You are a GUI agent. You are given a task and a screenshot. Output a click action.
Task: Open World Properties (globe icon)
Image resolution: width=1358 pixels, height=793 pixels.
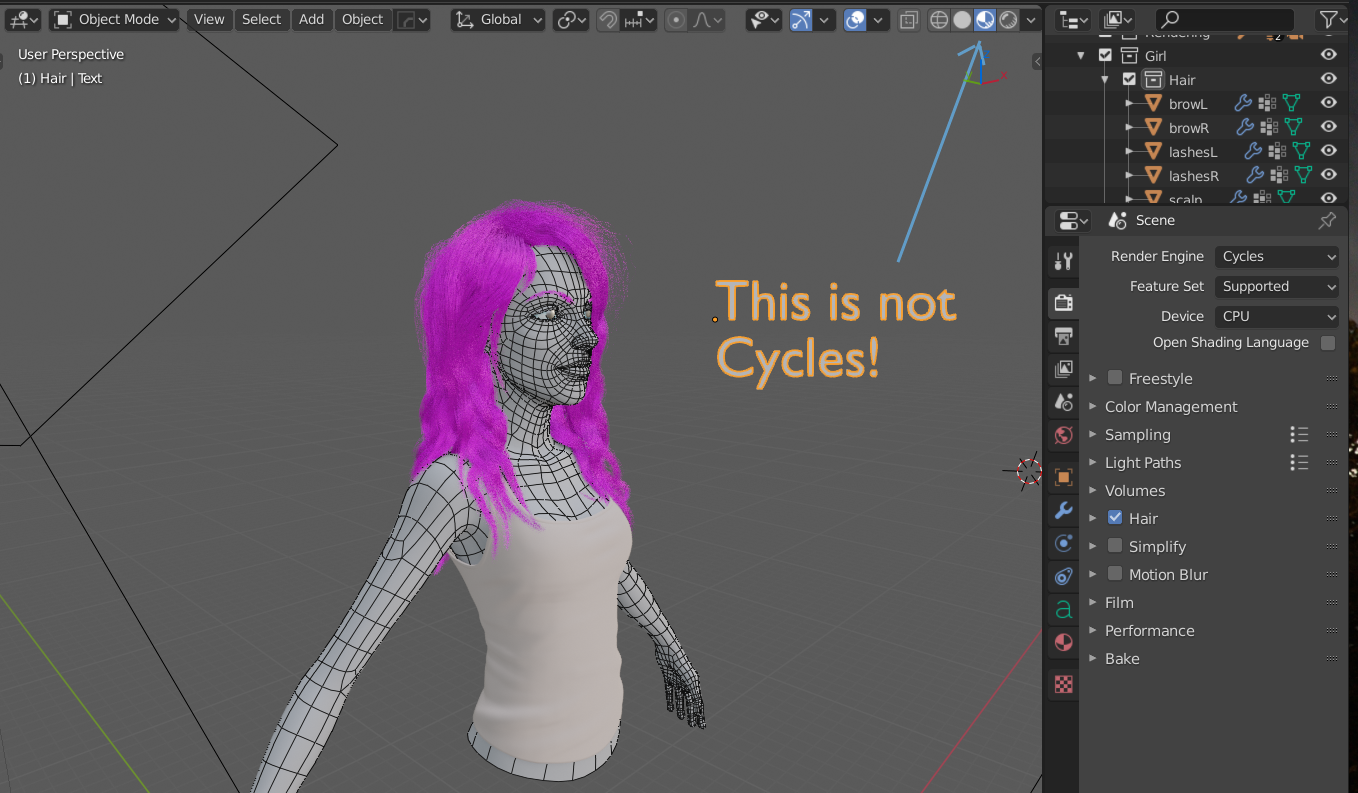coord(1062,435)
